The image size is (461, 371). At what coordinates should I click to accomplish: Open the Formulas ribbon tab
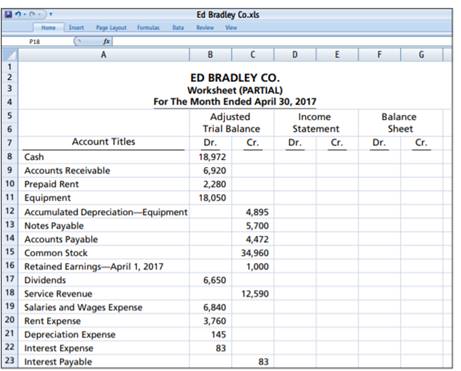(x=148, y=28)
